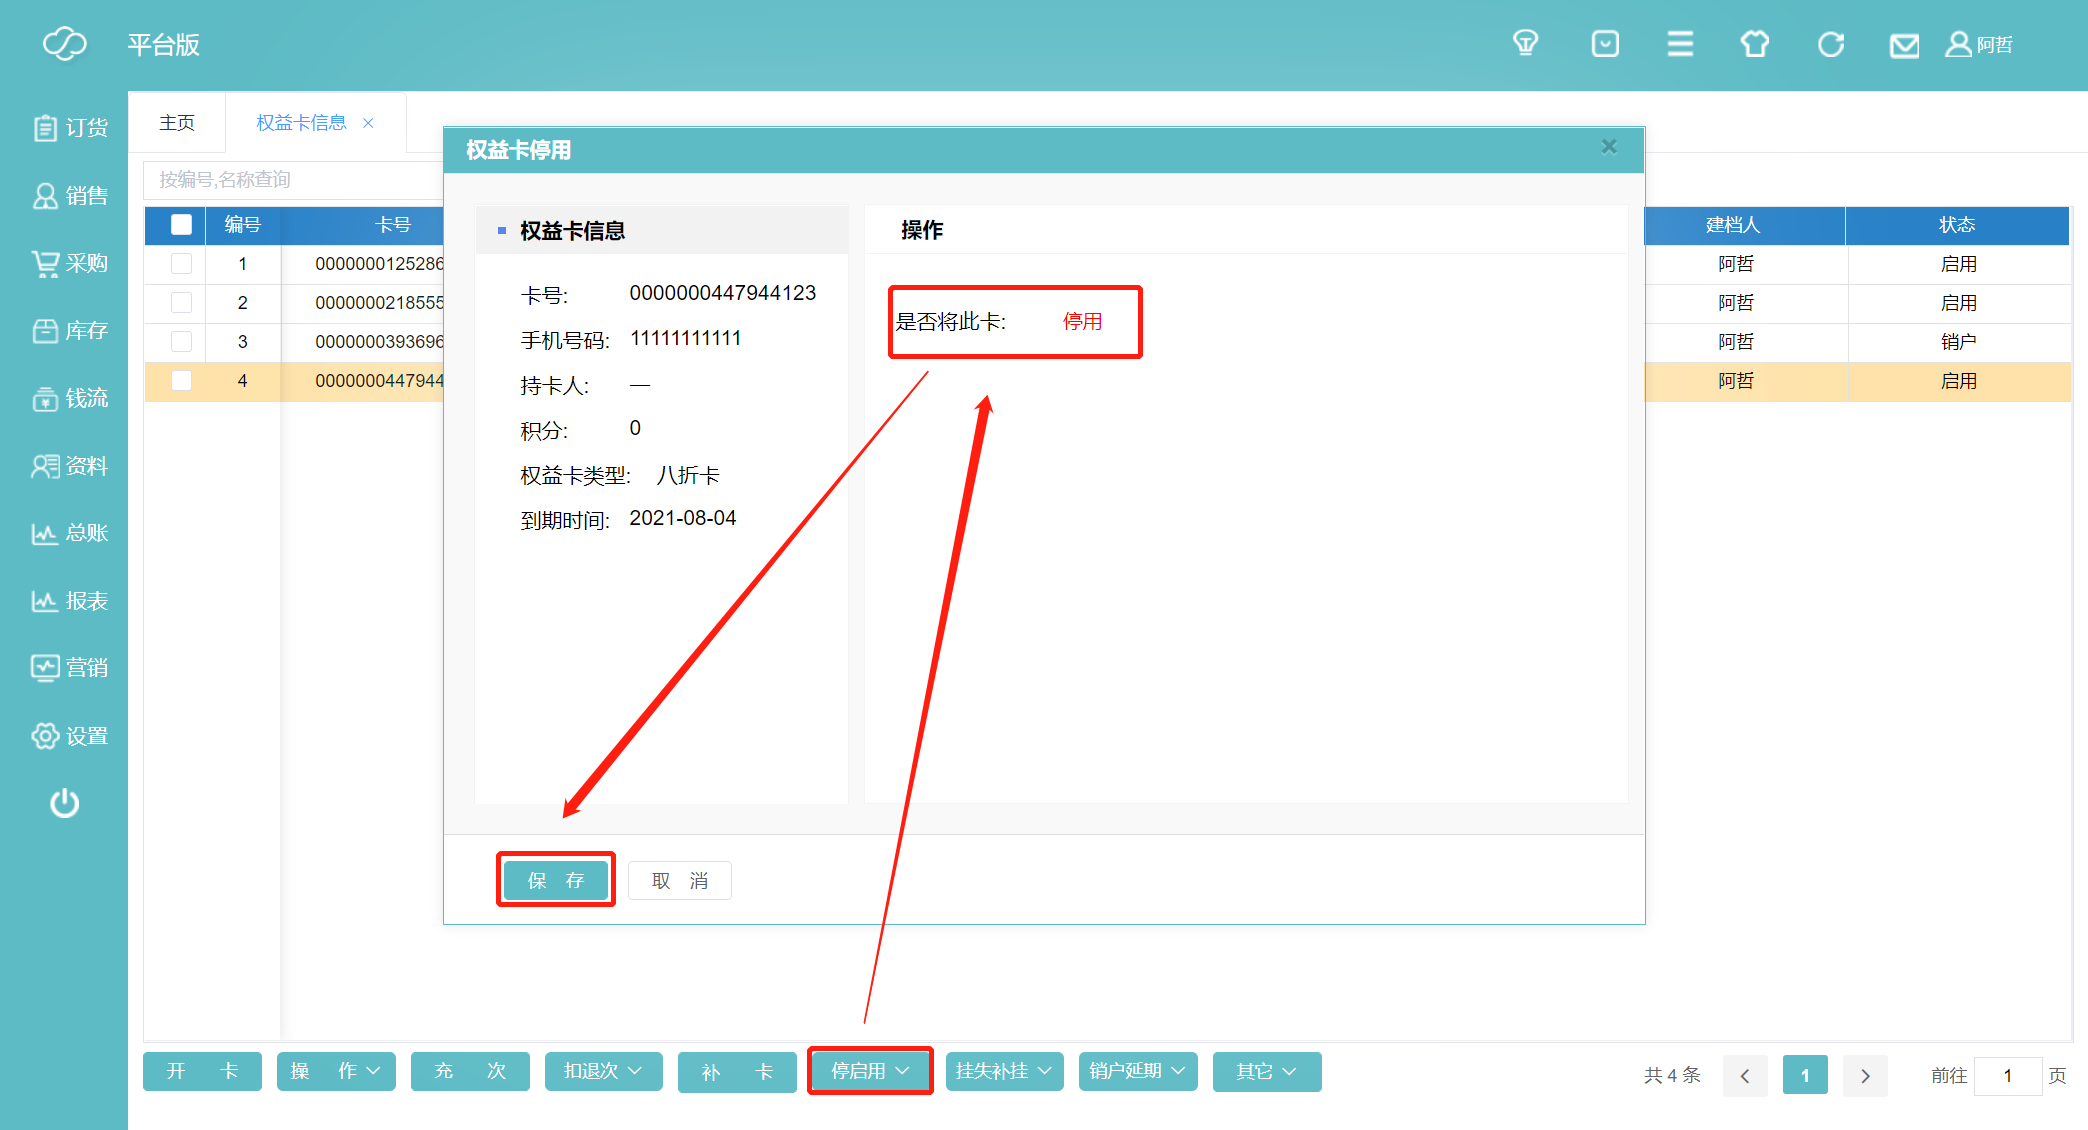Open 设置 settings in the sidebar
Image resolution: width=2088 pixels, height=1130 pixels.
[x=69, y=736]
